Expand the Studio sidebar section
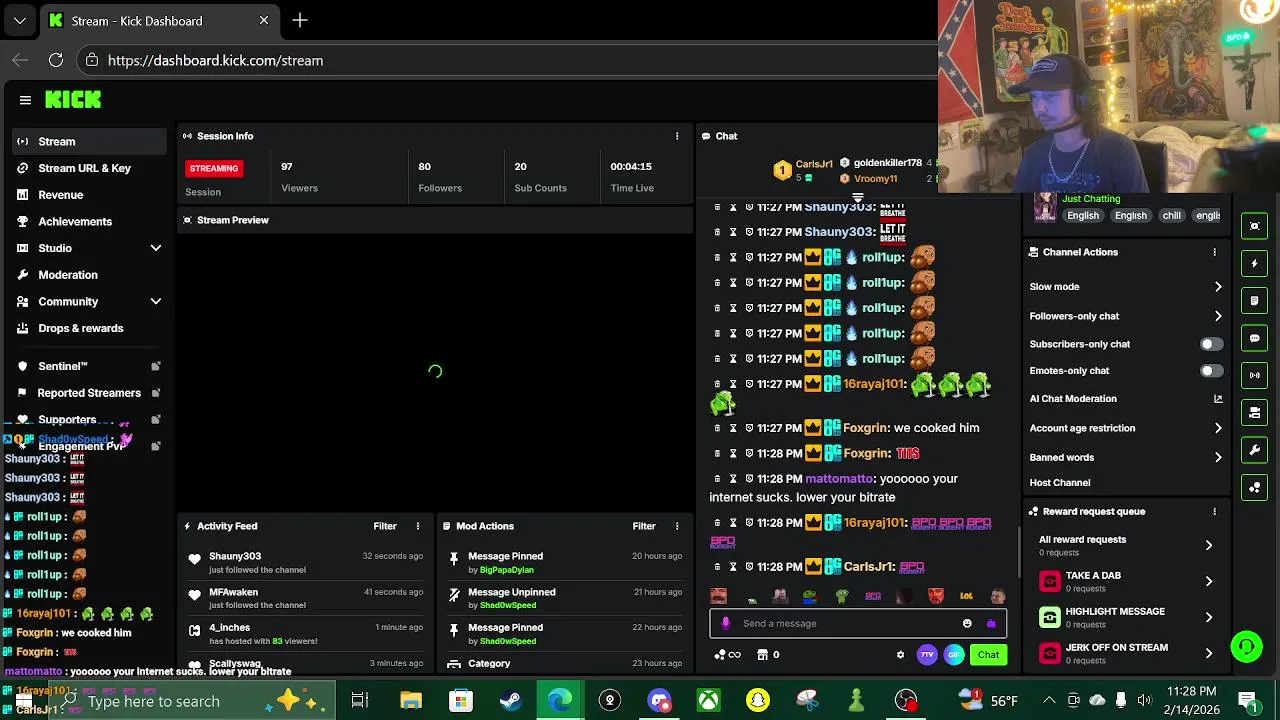The height and width of the screenshot is (720, 1280). click(x=156, y=248)
